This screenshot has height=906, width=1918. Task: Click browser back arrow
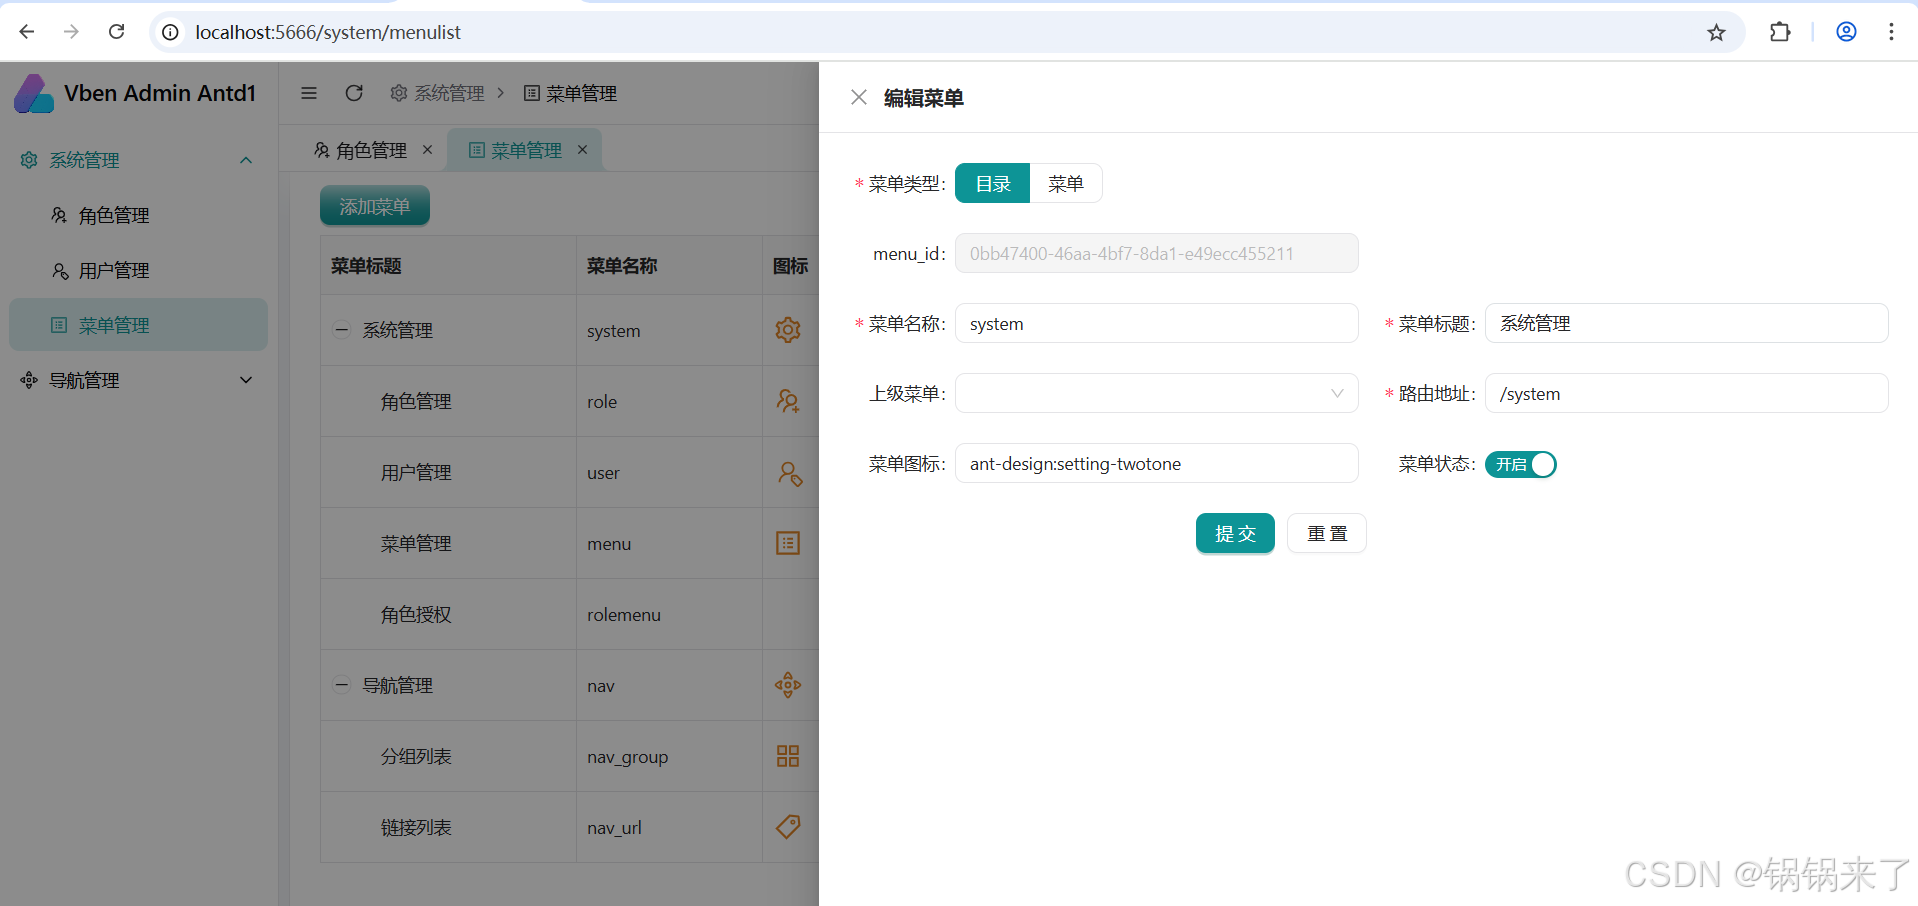tap(27, 32)
